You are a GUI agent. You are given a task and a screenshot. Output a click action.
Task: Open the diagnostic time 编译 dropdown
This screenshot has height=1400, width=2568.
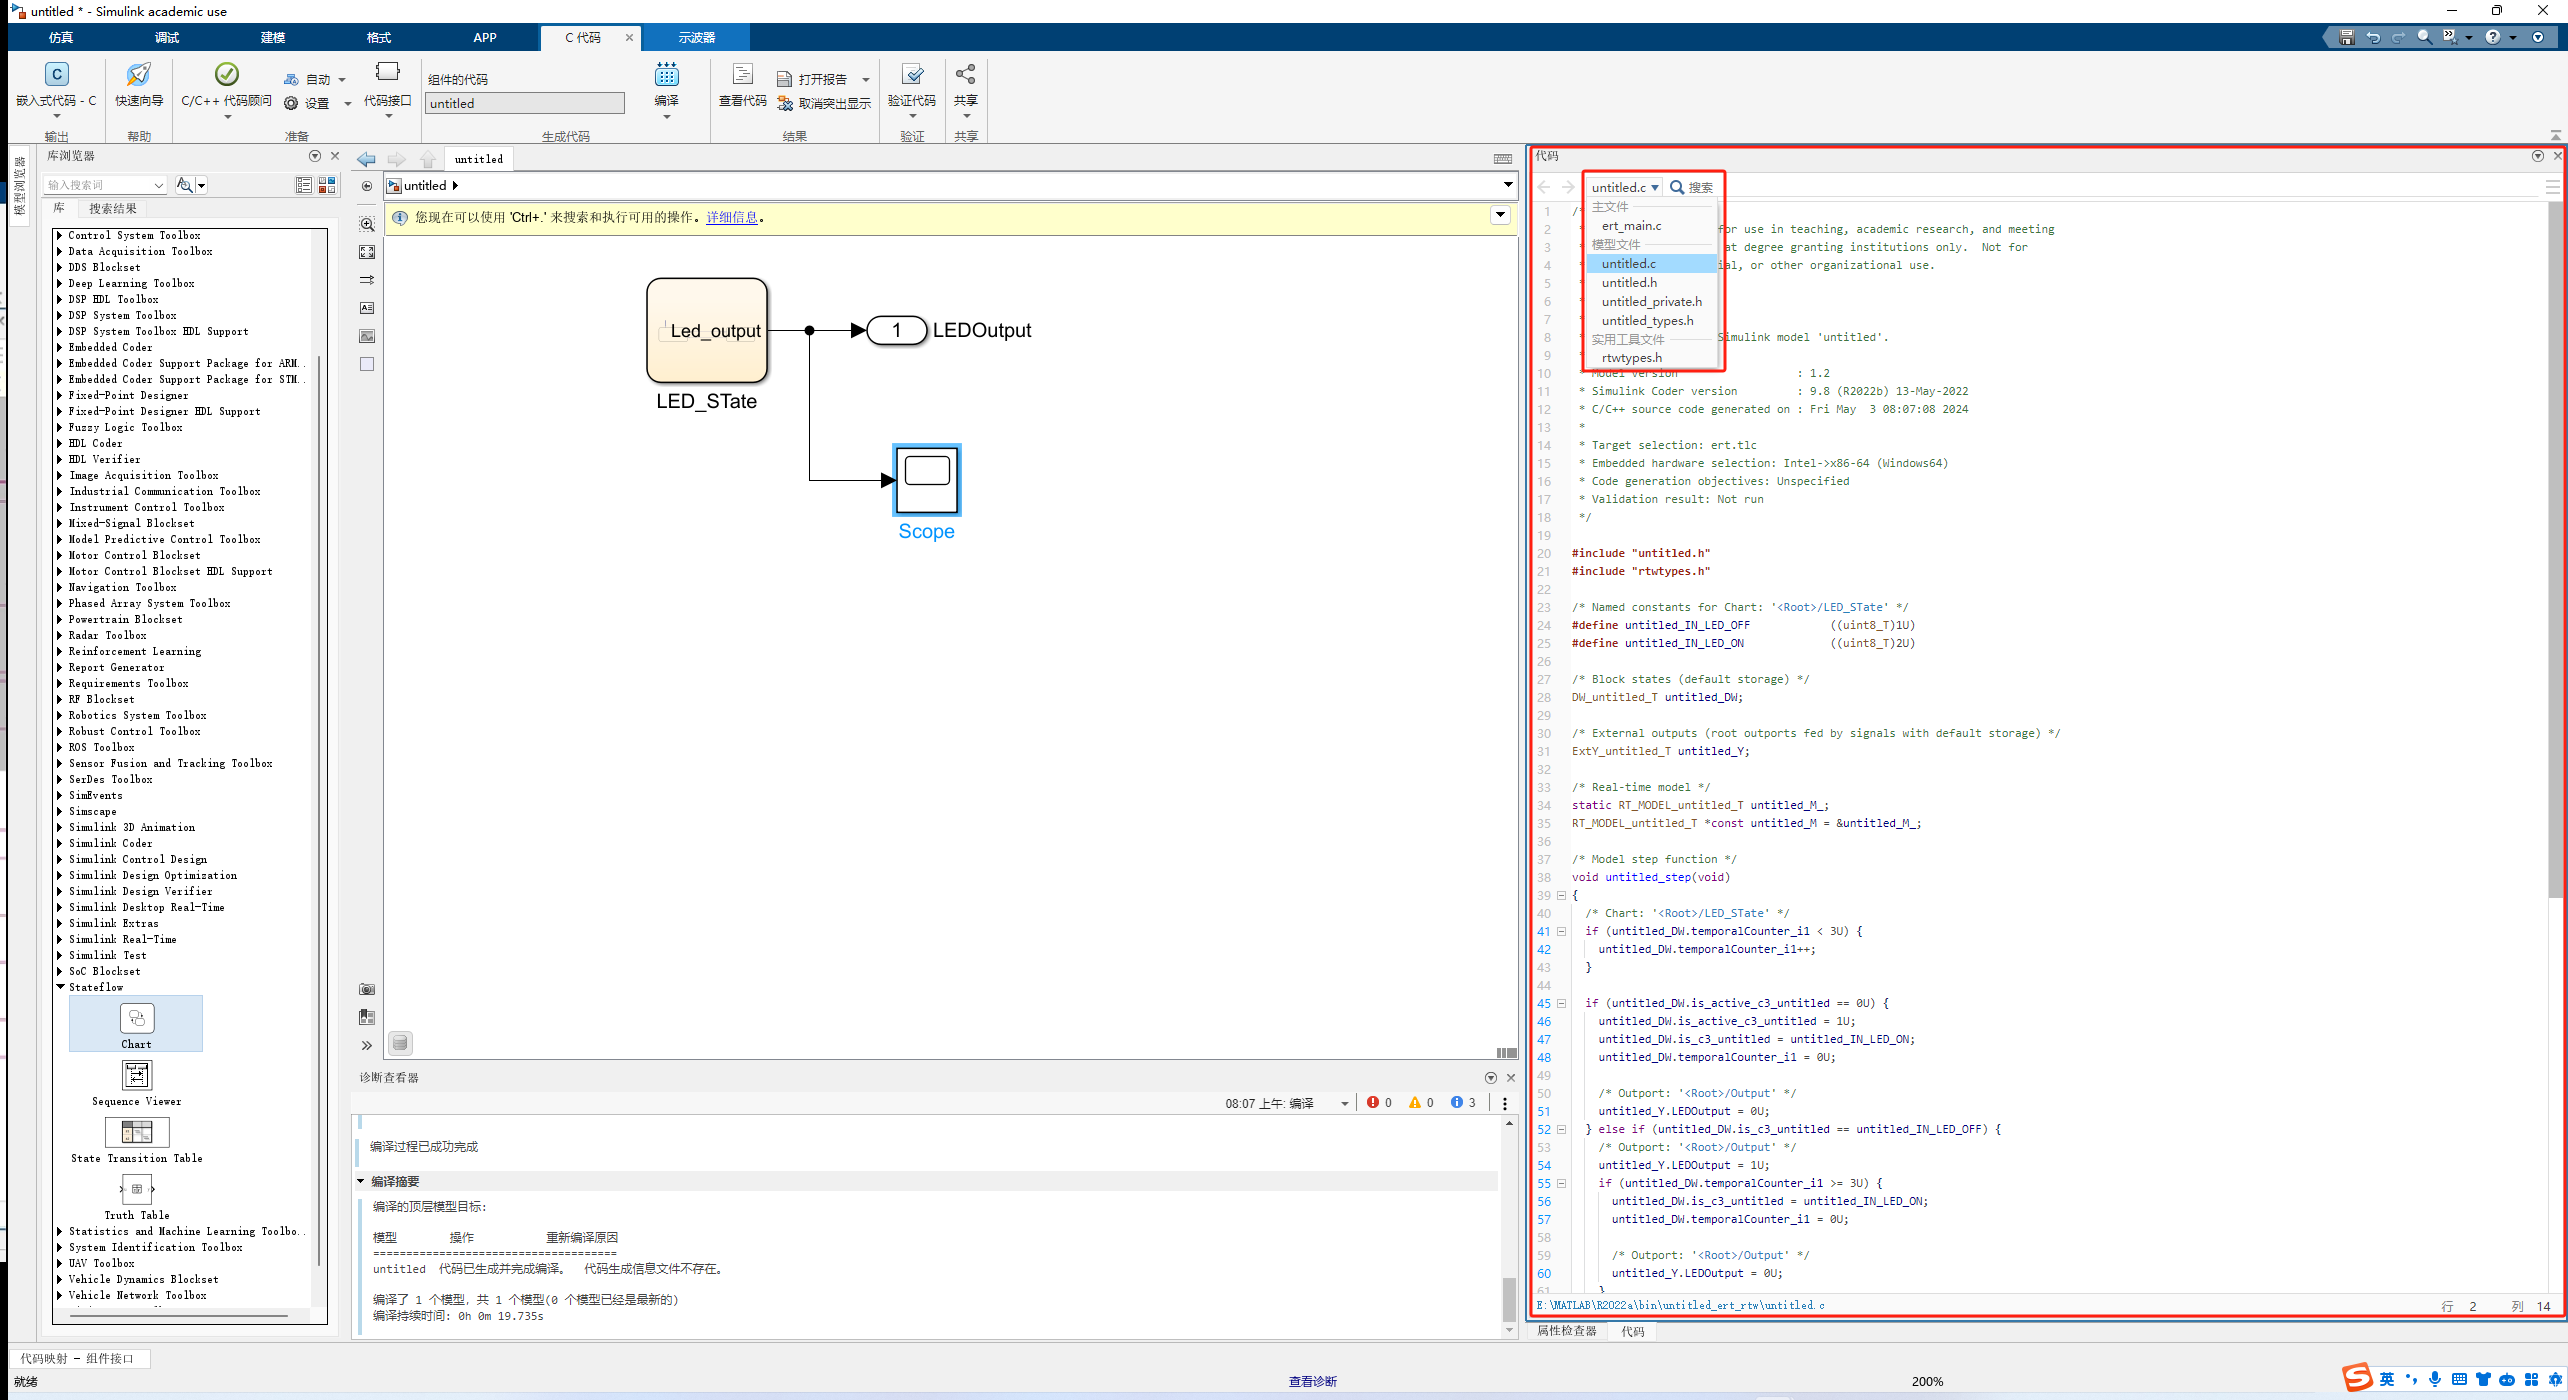pyautogui.click(x=1344, y=1103)
